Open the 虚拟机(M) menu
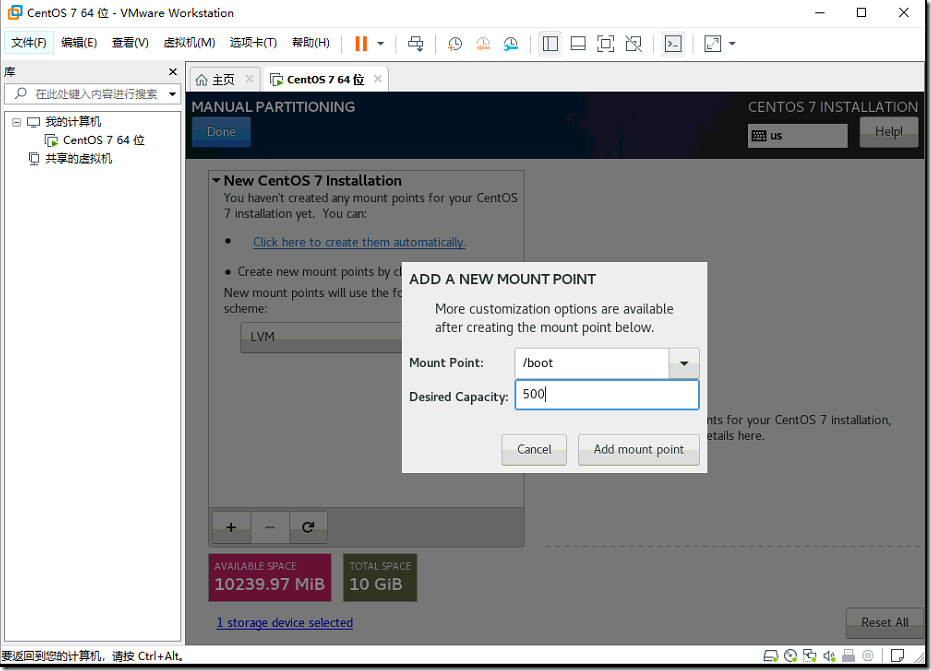This screenshot has width=931, height=671. [x=189, y=43]
